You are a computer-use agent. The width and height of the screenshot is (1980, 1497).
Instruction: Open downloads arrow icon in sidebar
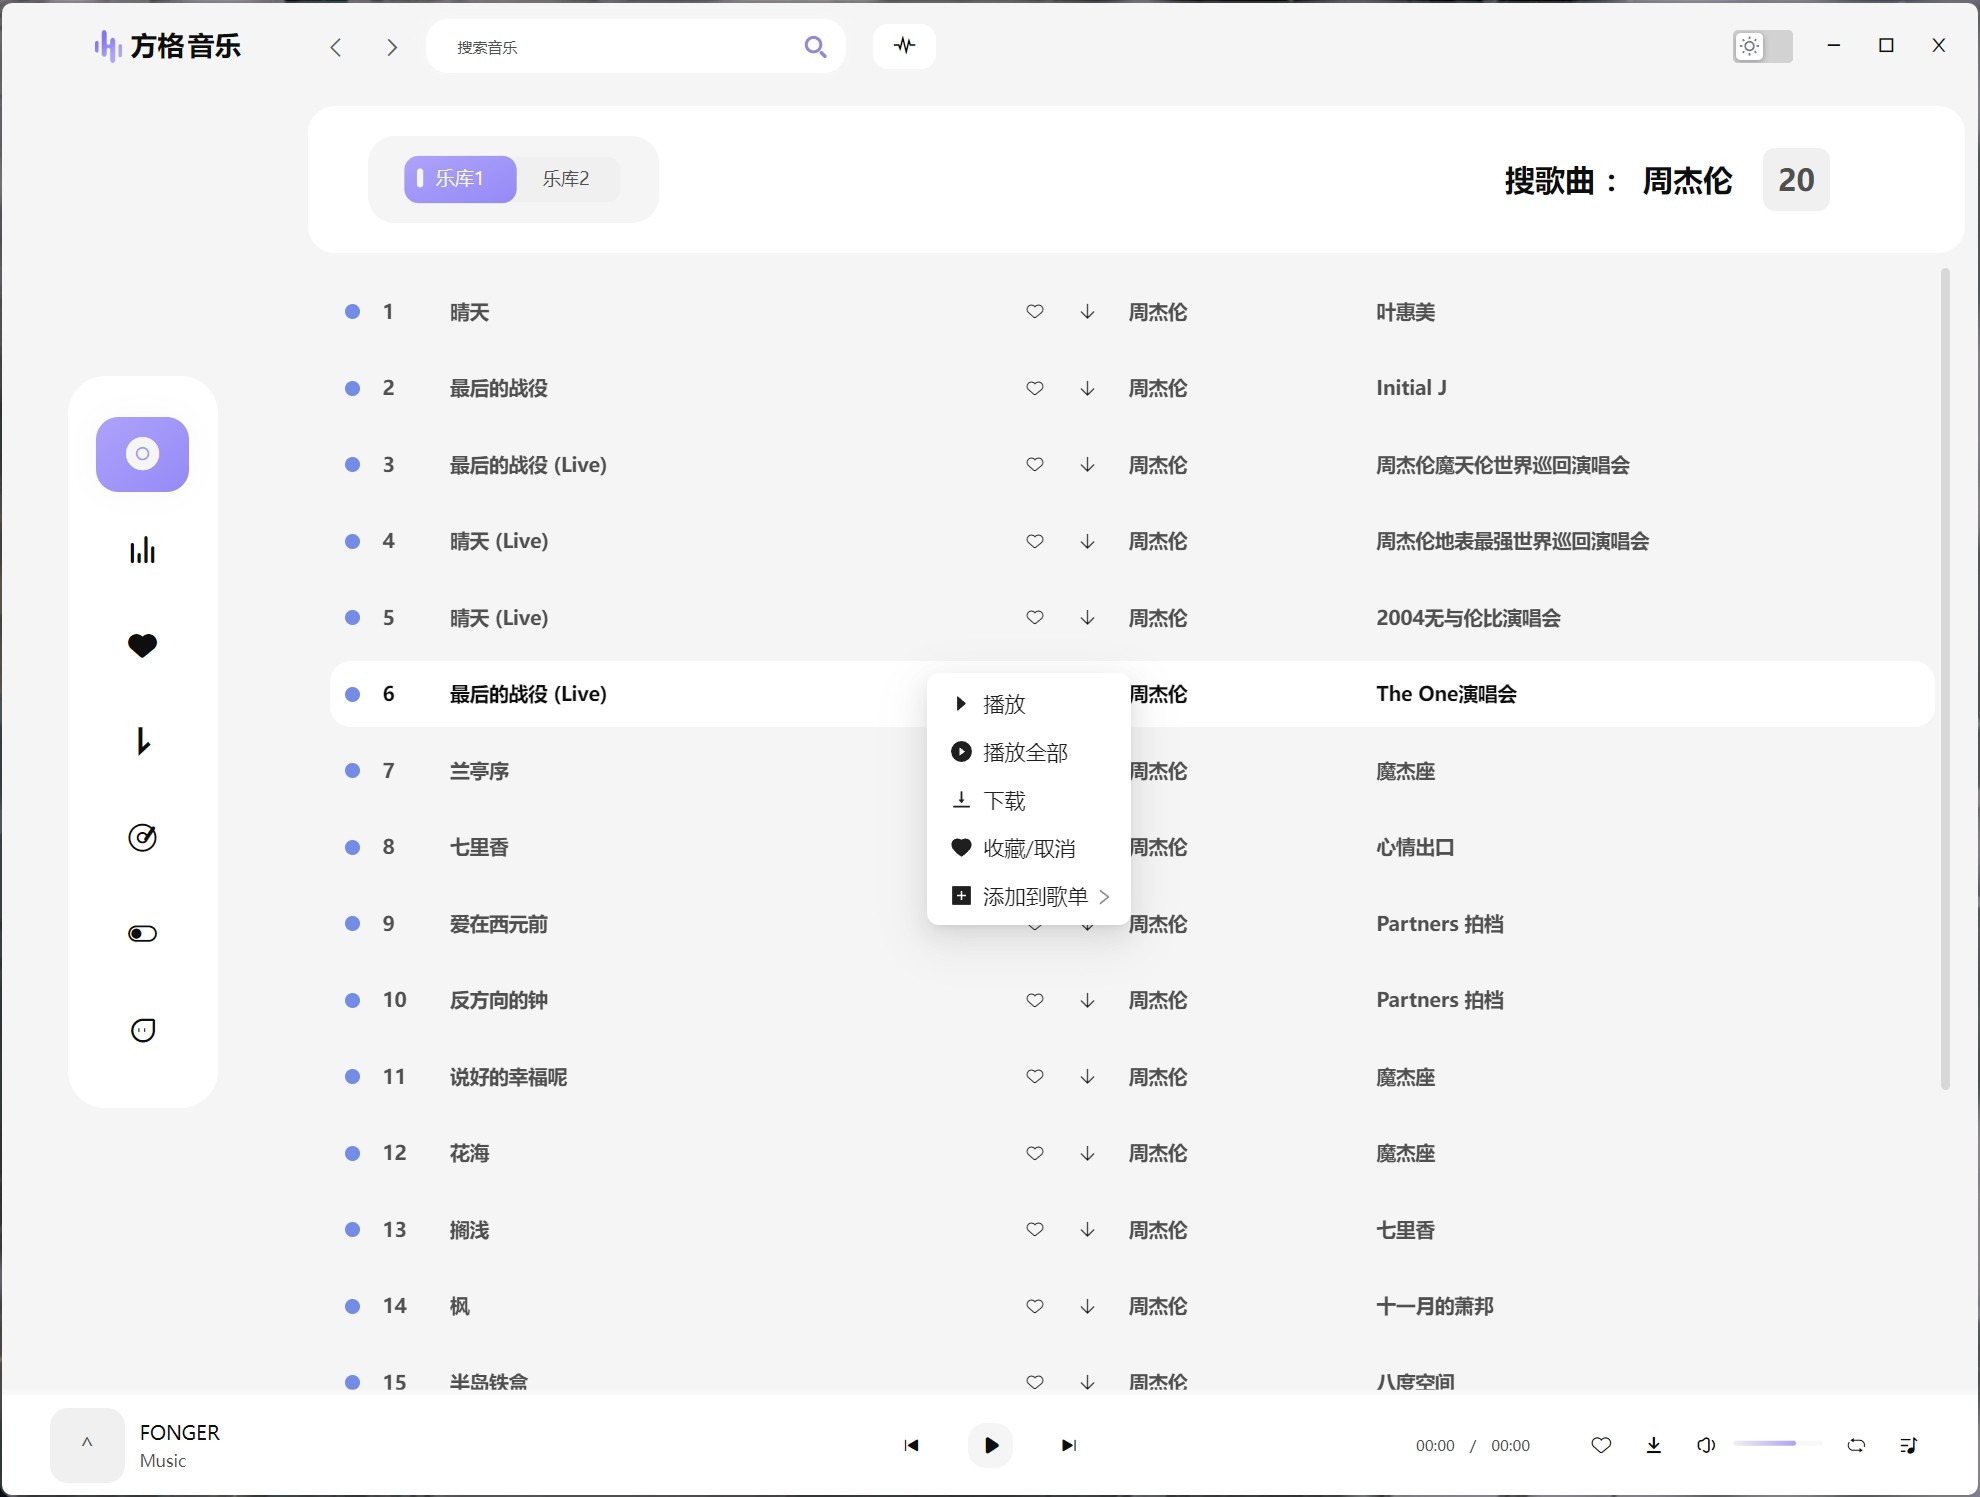click(142, 741)
